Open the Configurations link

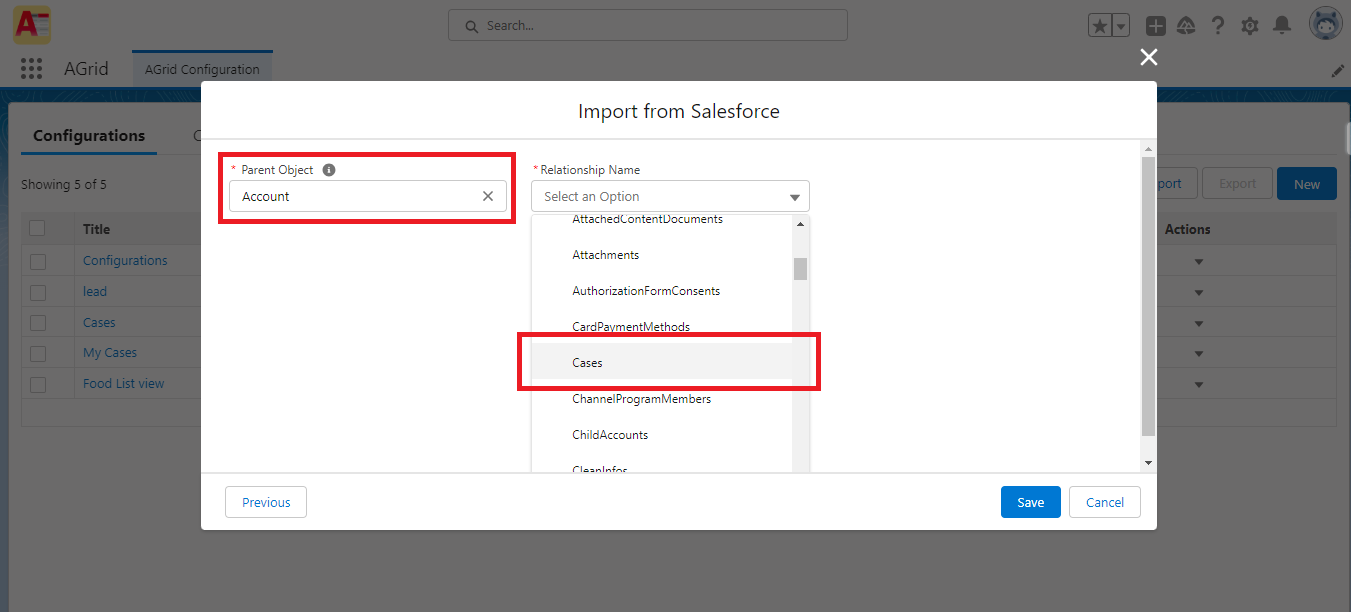pyautogui.click(x=125, y=261)
